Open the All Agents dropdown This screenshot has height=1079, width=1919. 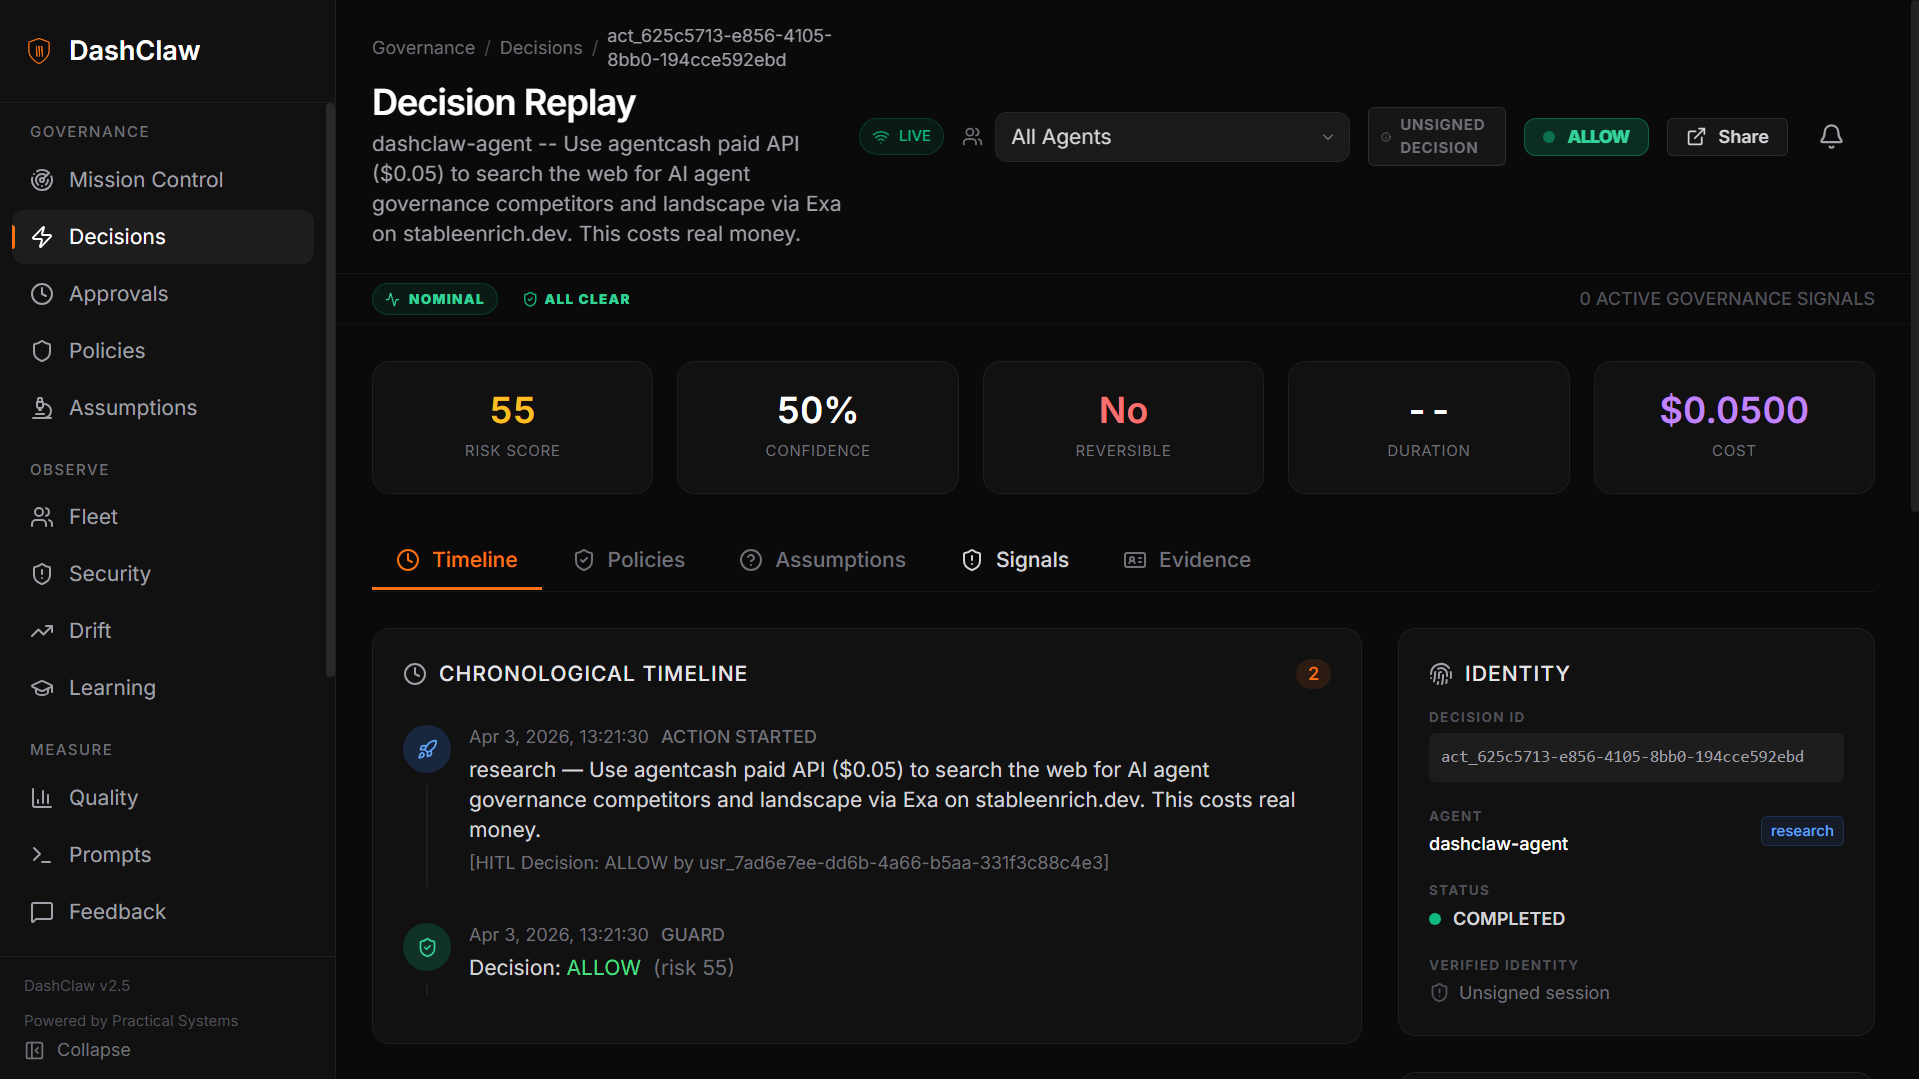1172,137
